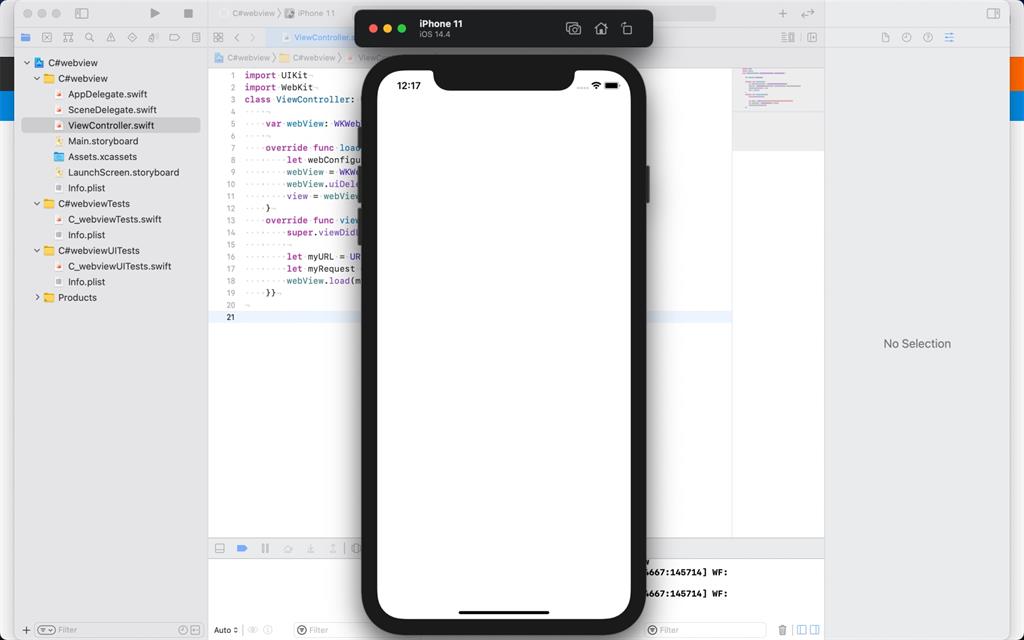
Task: Show the File inspector
Action: (885, 37)
